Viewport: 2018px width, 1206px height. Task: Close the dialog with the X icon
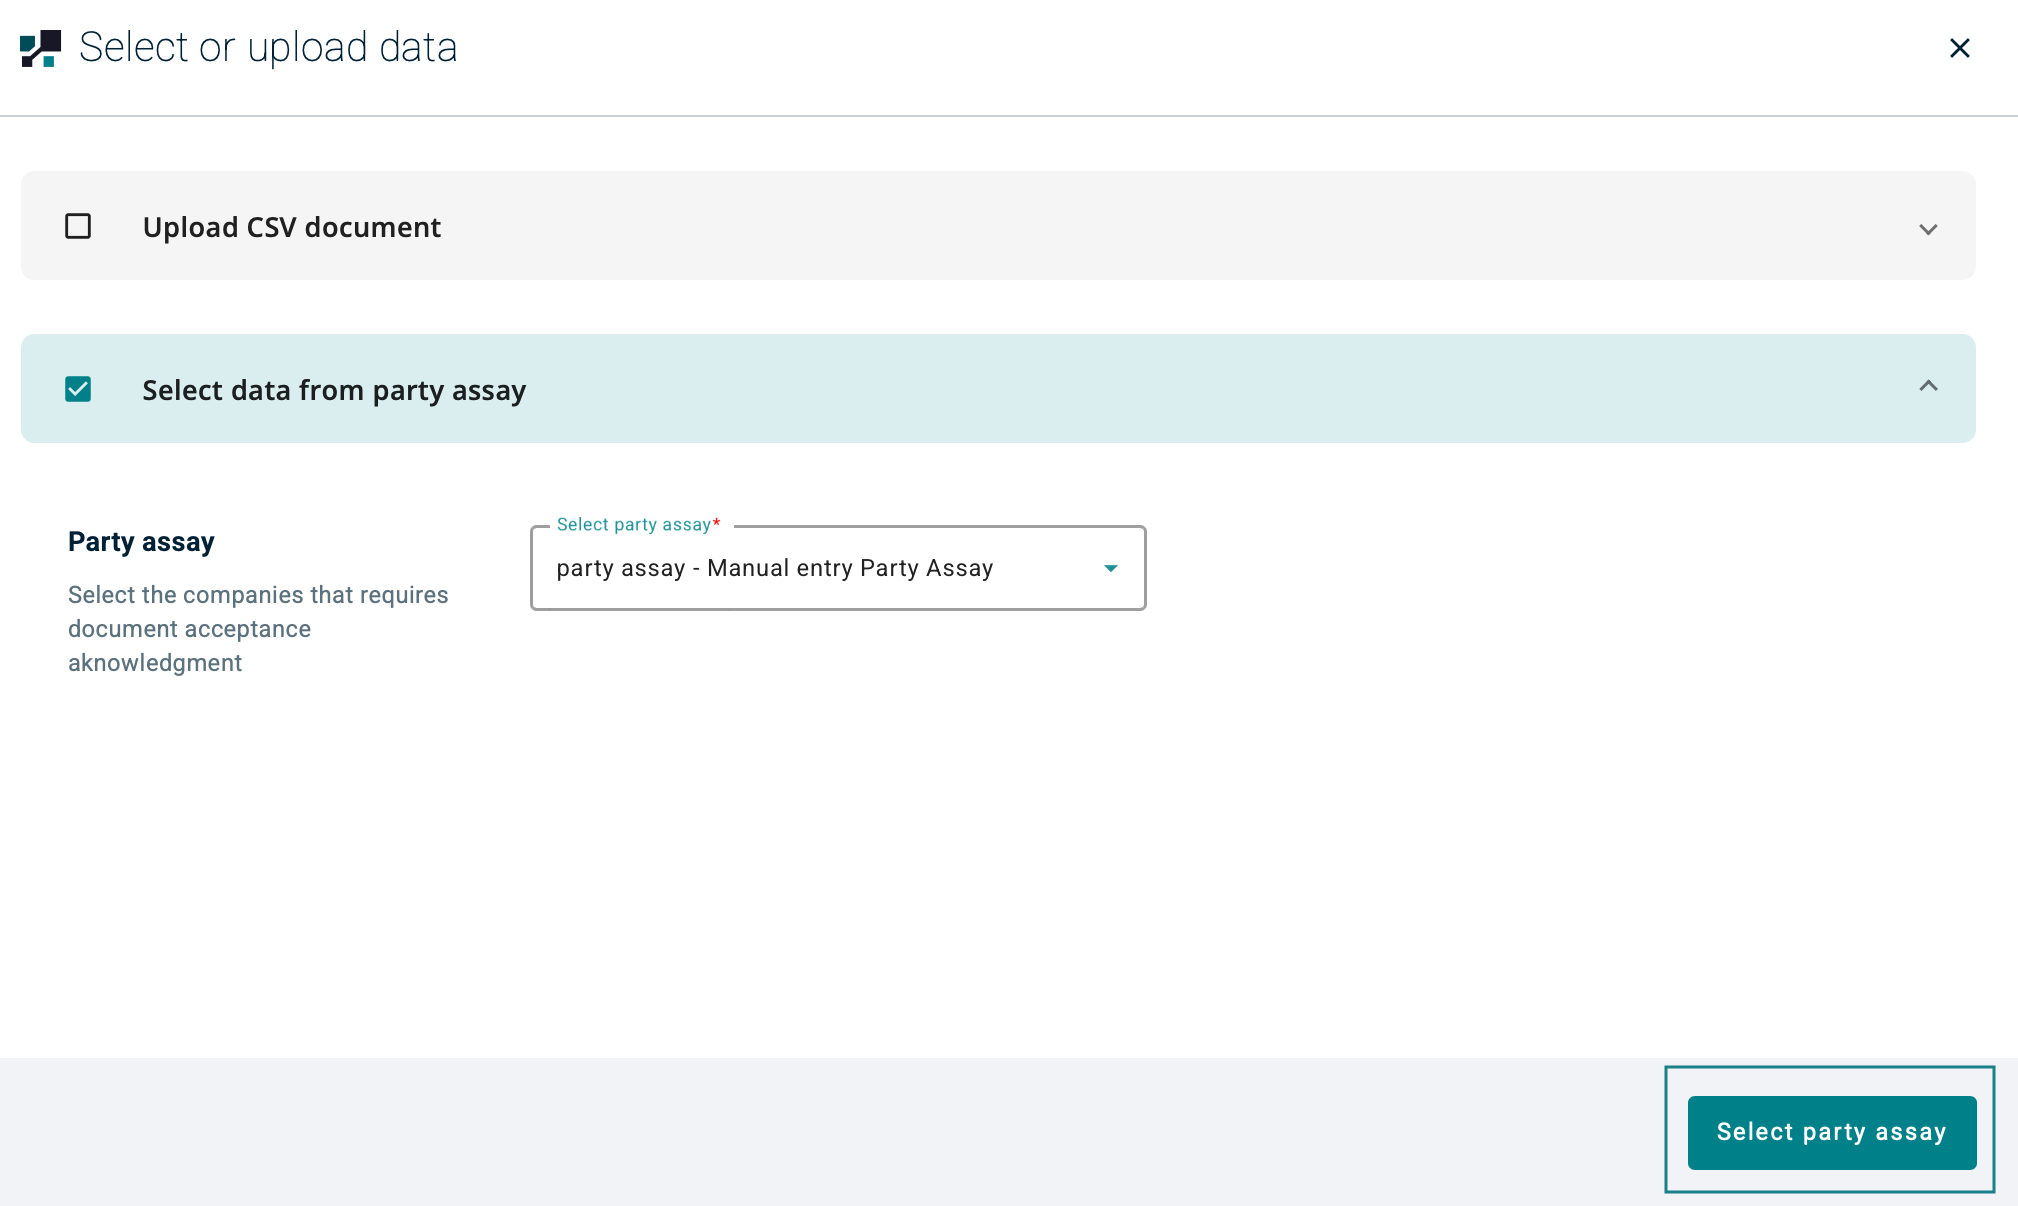(1959, 48)
